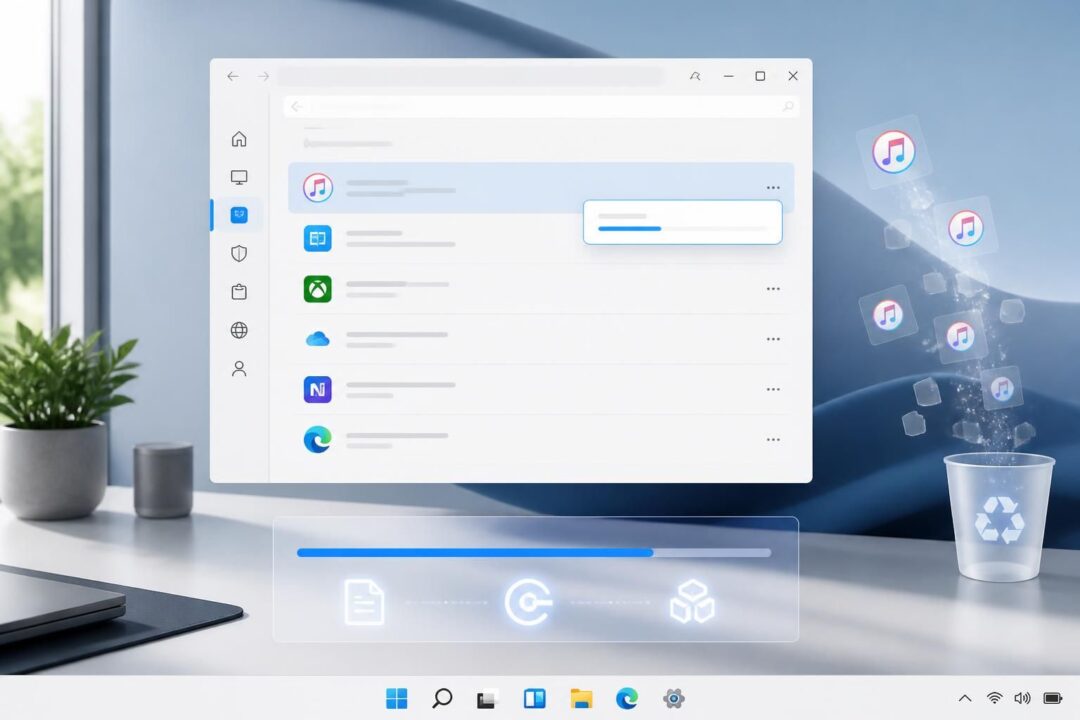Go back using title bar back arrow
Image resolution: width=1080 pixels, height=720 pixels.
233,76
